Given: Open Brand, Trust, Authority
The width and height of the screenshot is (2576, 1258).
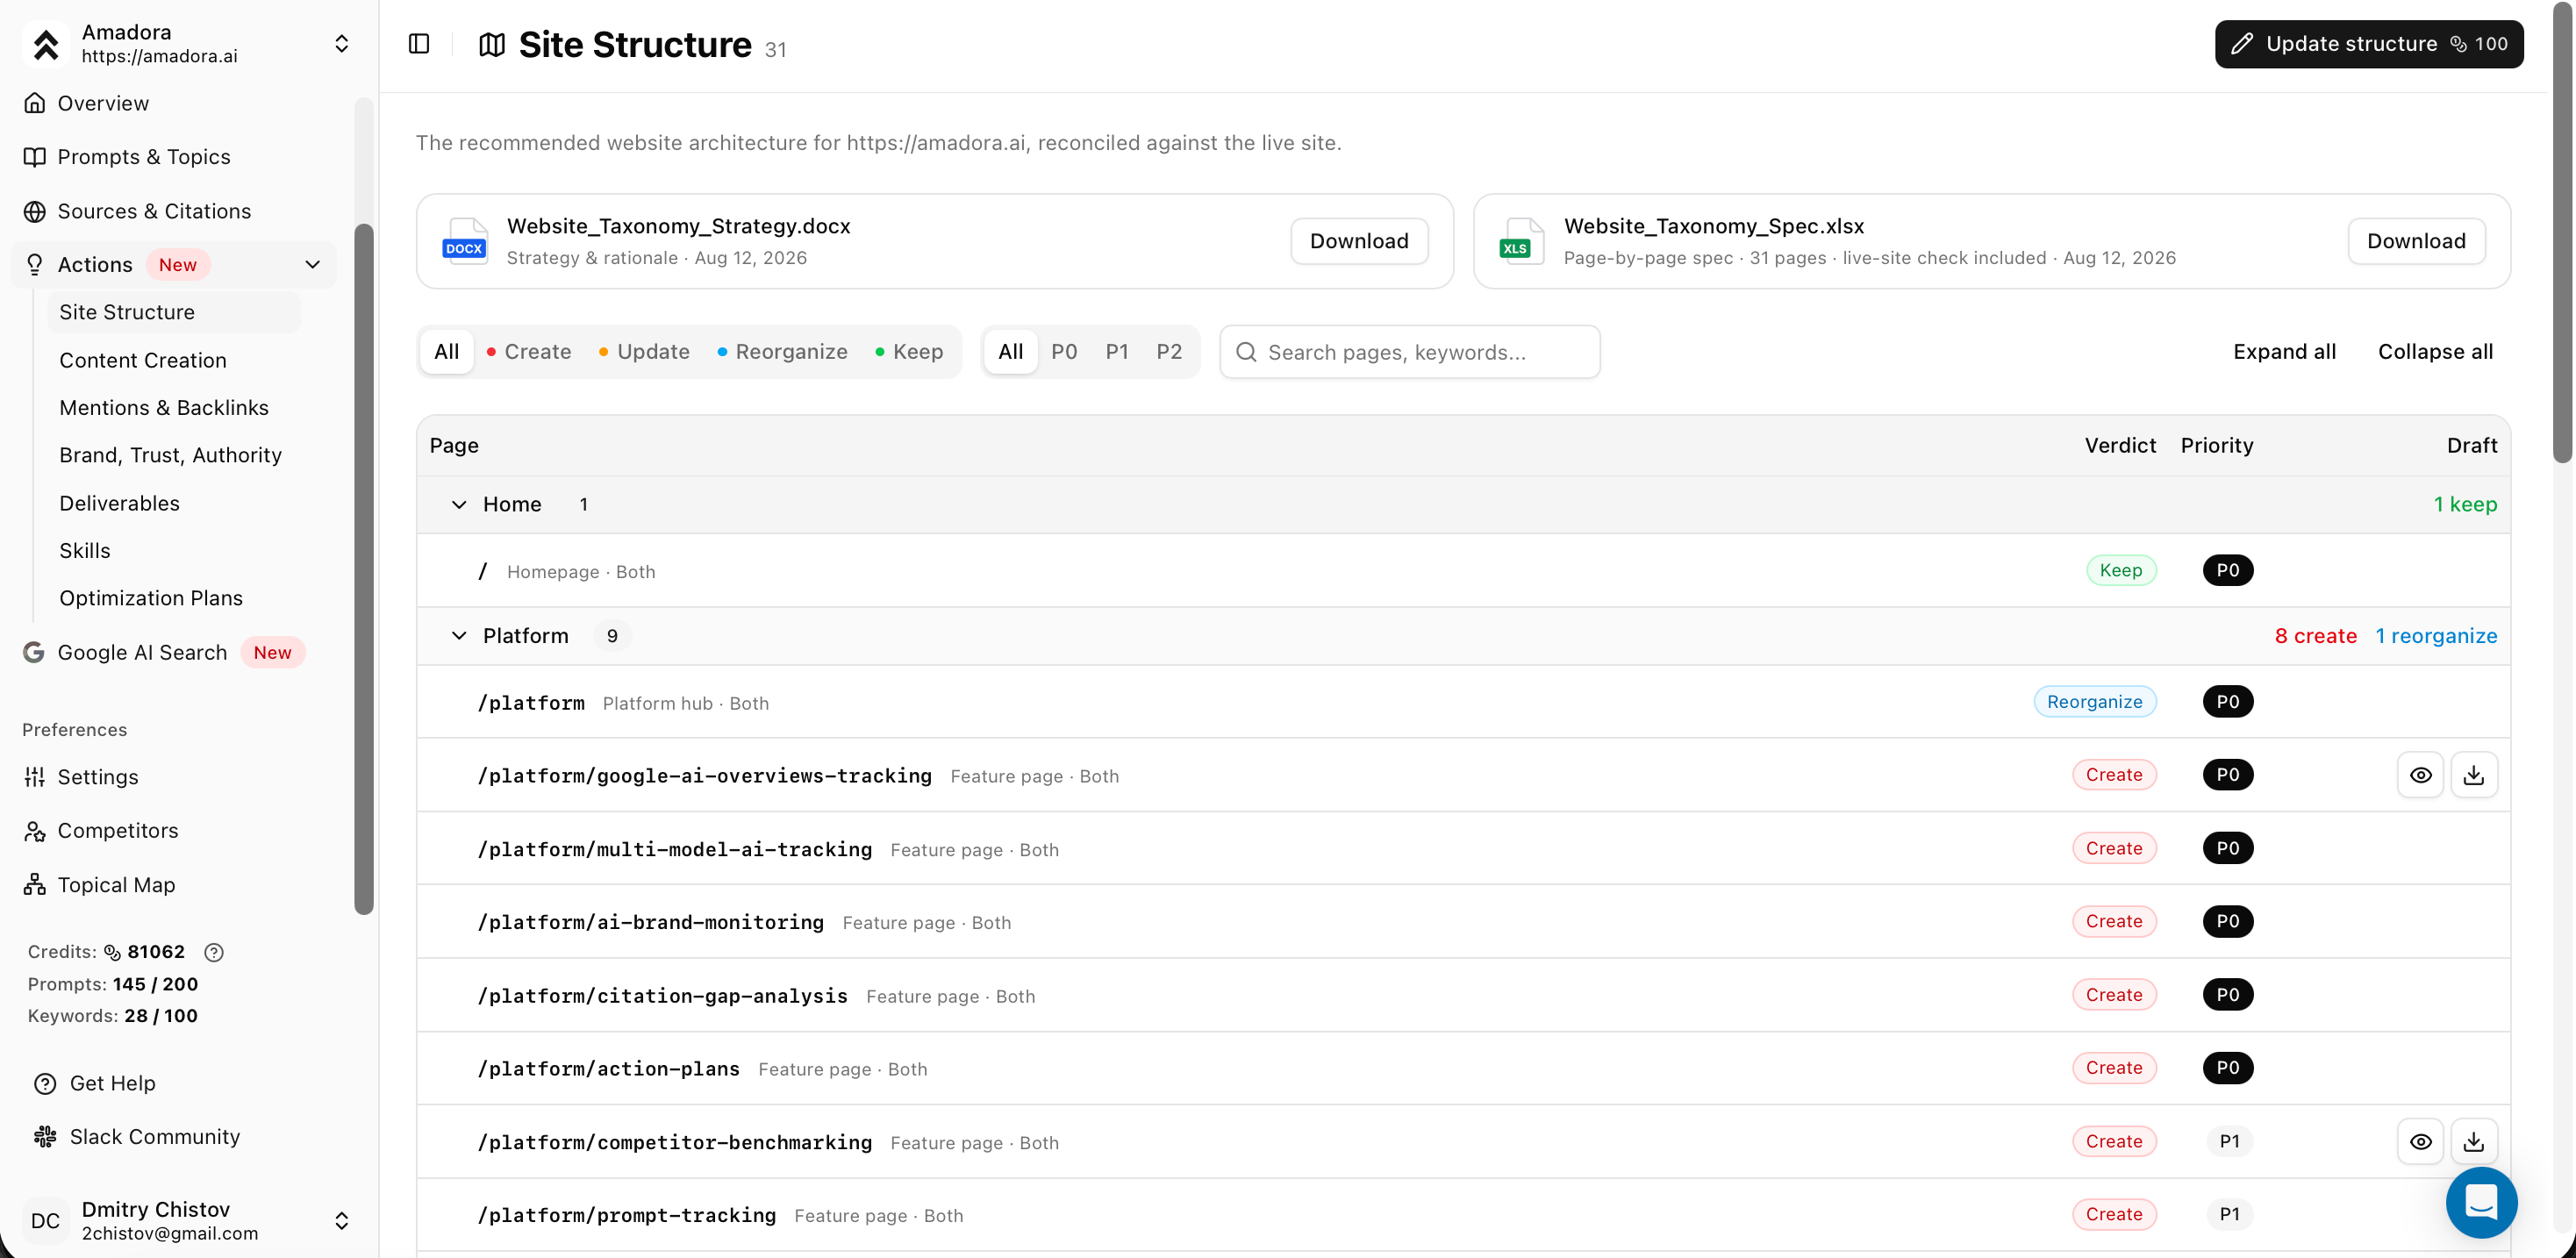Looking at the screenshot, I should (170, 455).
